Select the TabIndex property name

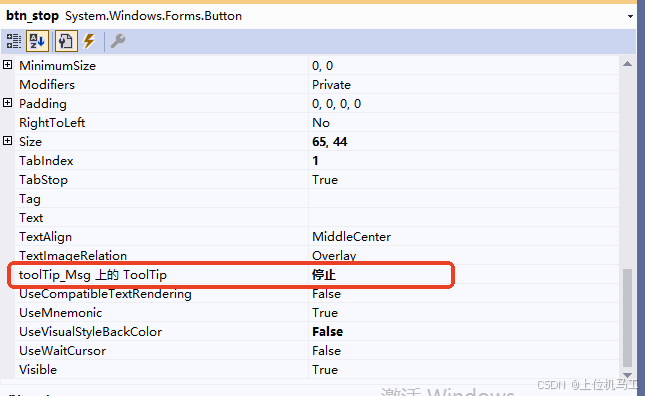(x=46, y=161)
